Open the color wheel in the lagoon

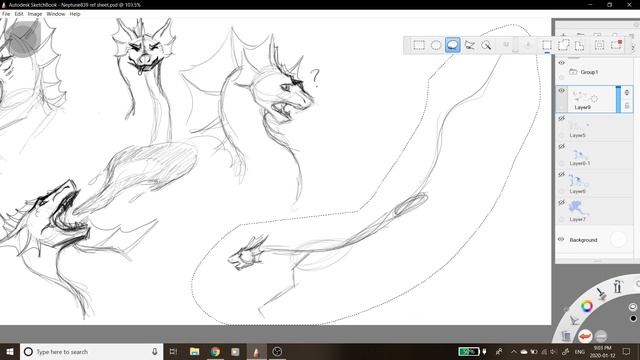coord(587,306)
